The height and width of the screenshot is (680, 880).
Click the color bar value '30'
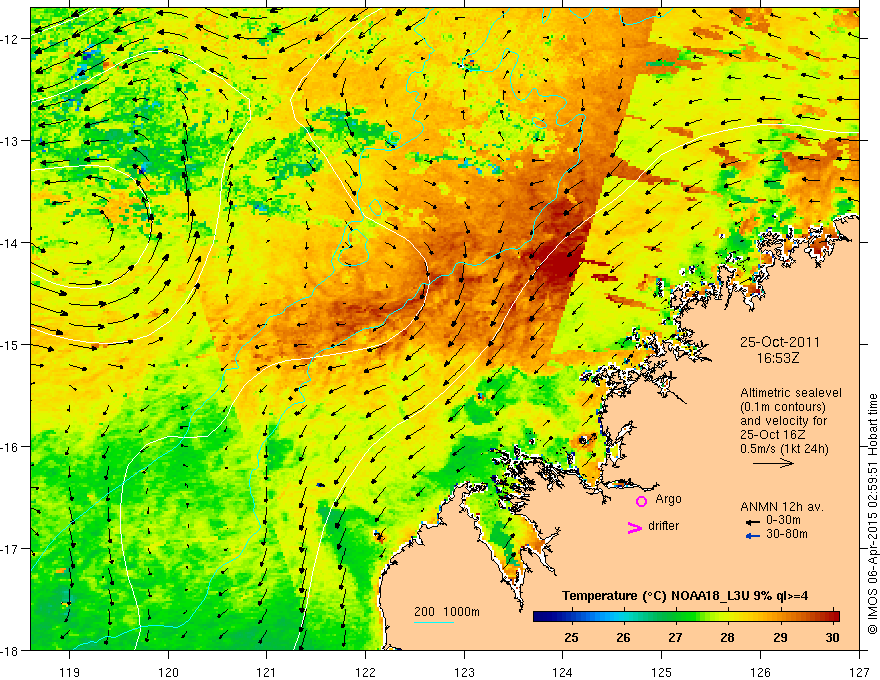click(832, 637)
